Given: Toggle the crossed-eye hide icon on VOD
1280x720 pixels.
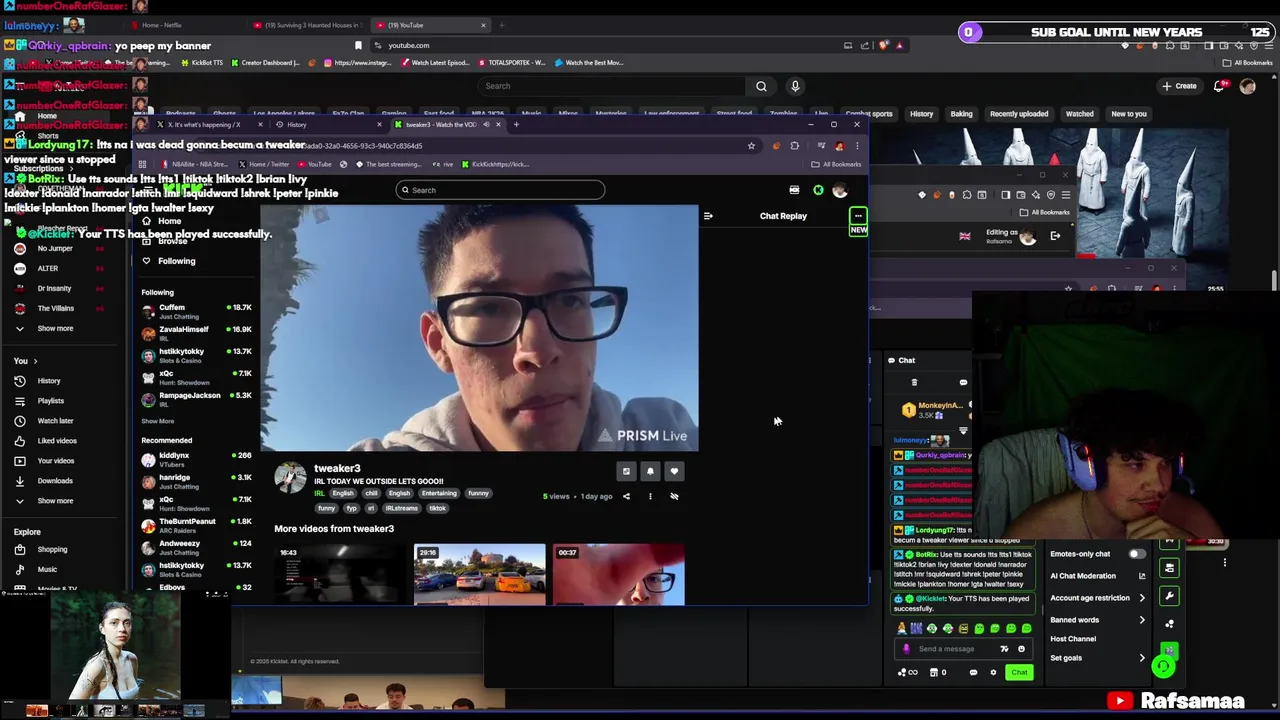Looking at the screenshot, I should point(674,496).
